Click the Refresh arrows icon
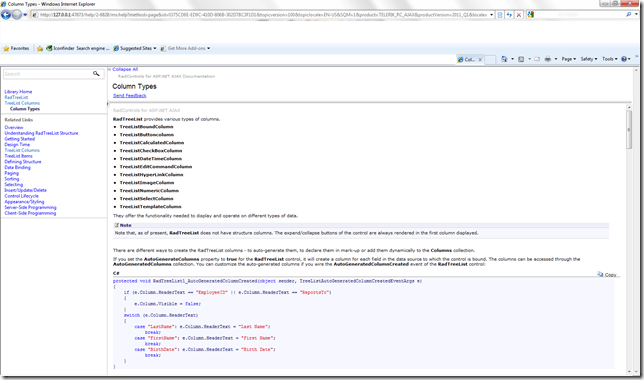 pyautogui.click(x=509, y=15)
